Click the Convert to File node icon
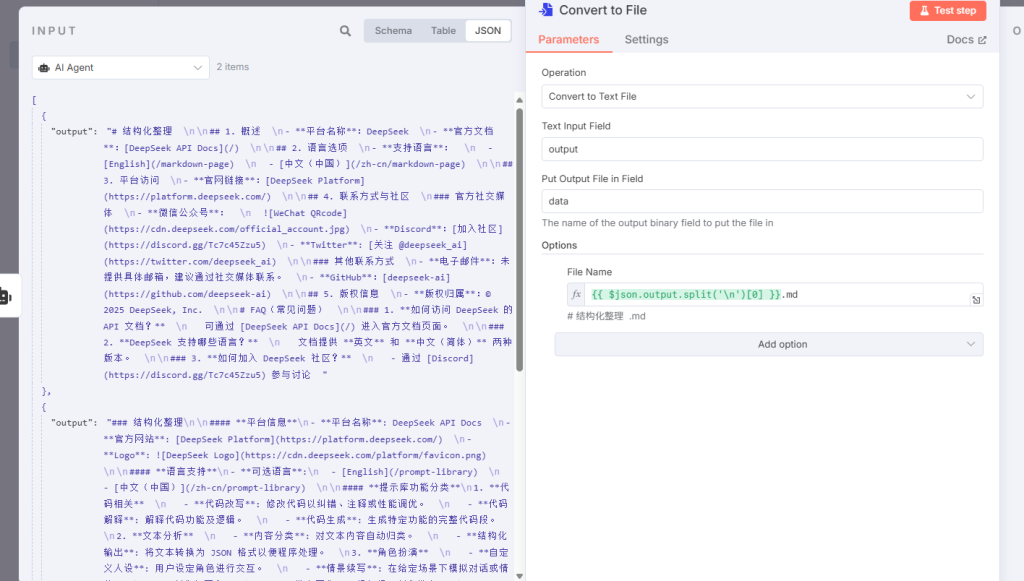The image size is (1024, 581). pos(546,10)
